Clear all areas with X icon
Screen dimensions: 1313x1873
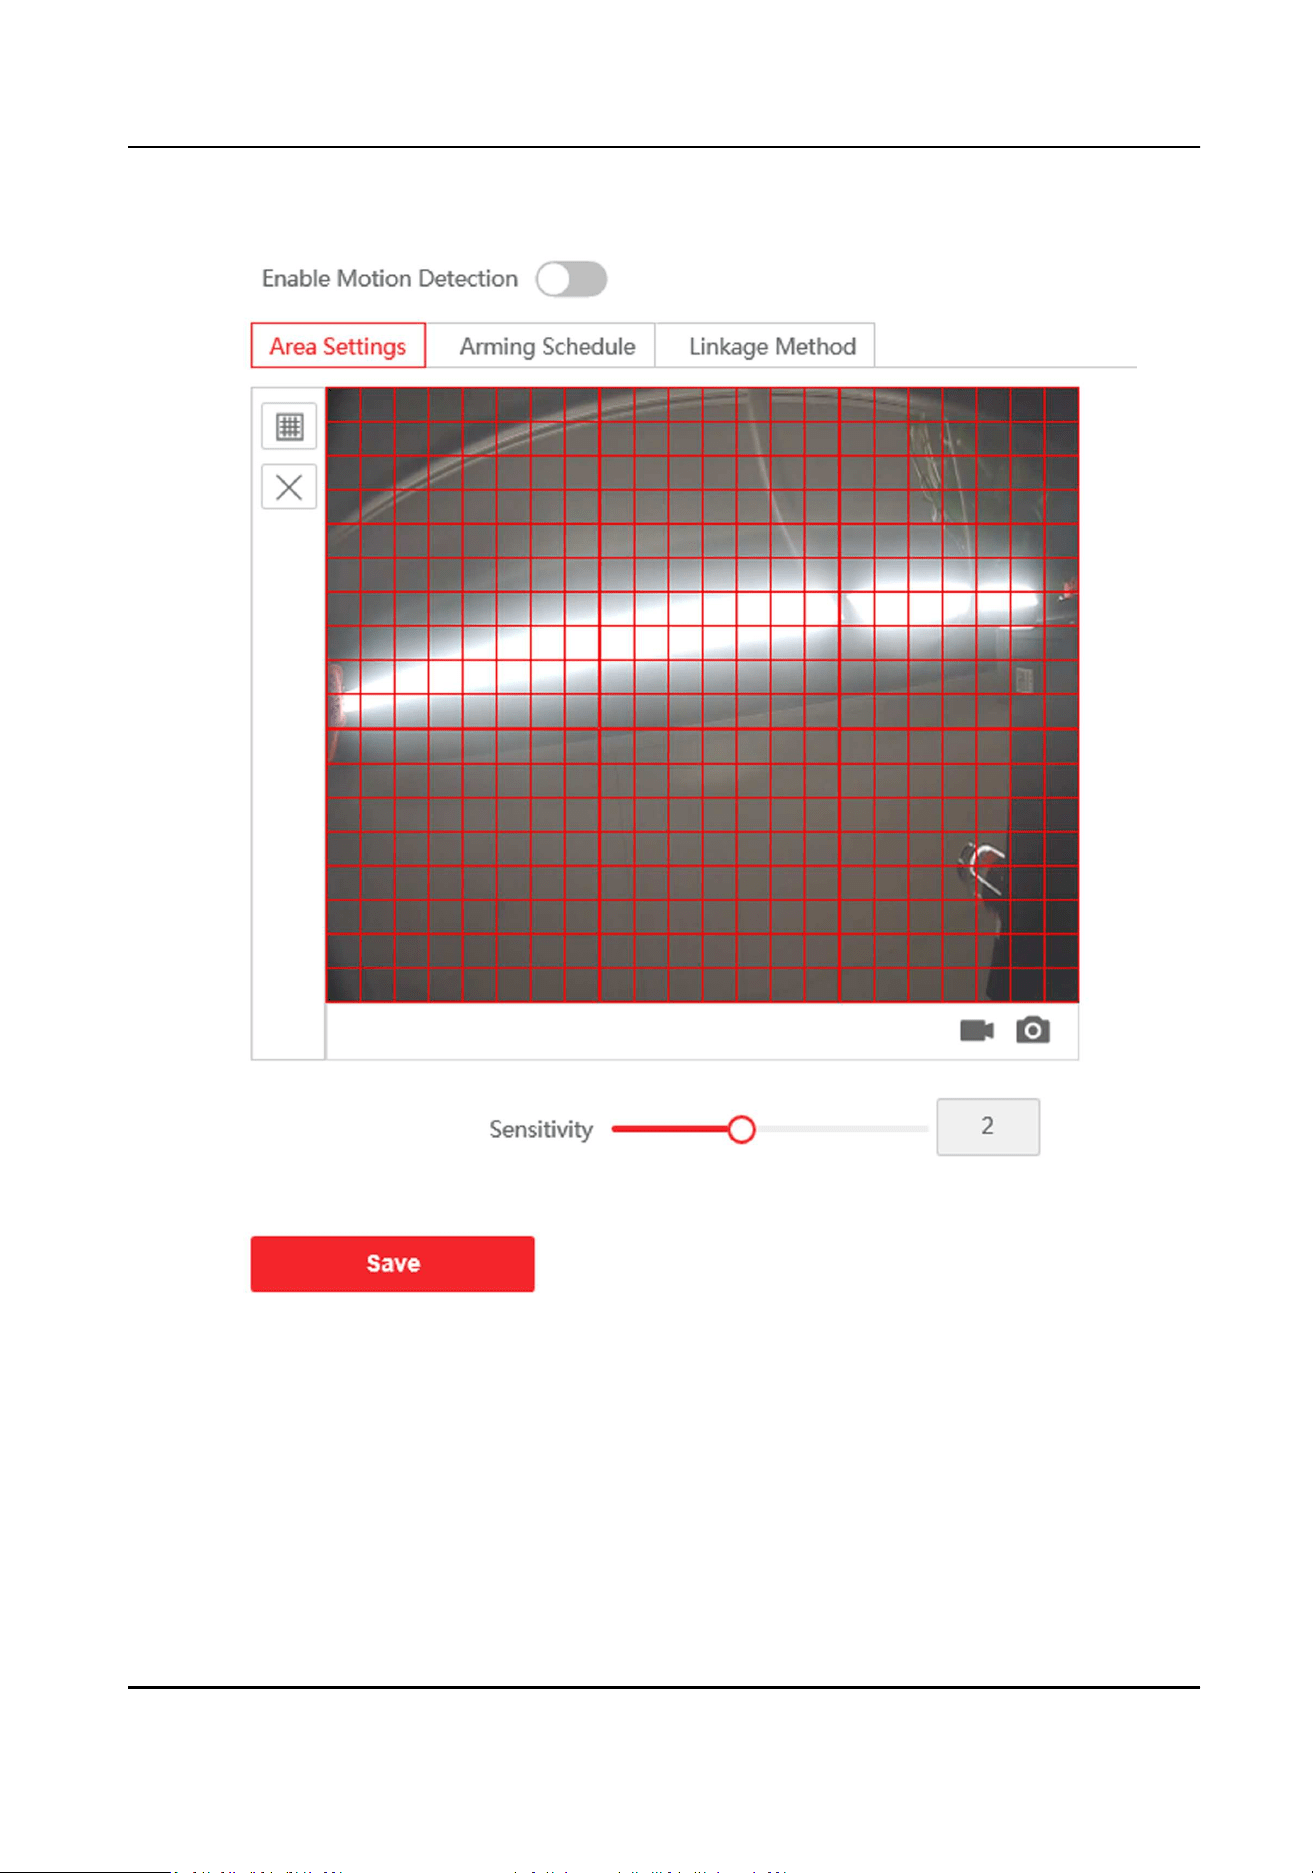click(x=289, y=487)
